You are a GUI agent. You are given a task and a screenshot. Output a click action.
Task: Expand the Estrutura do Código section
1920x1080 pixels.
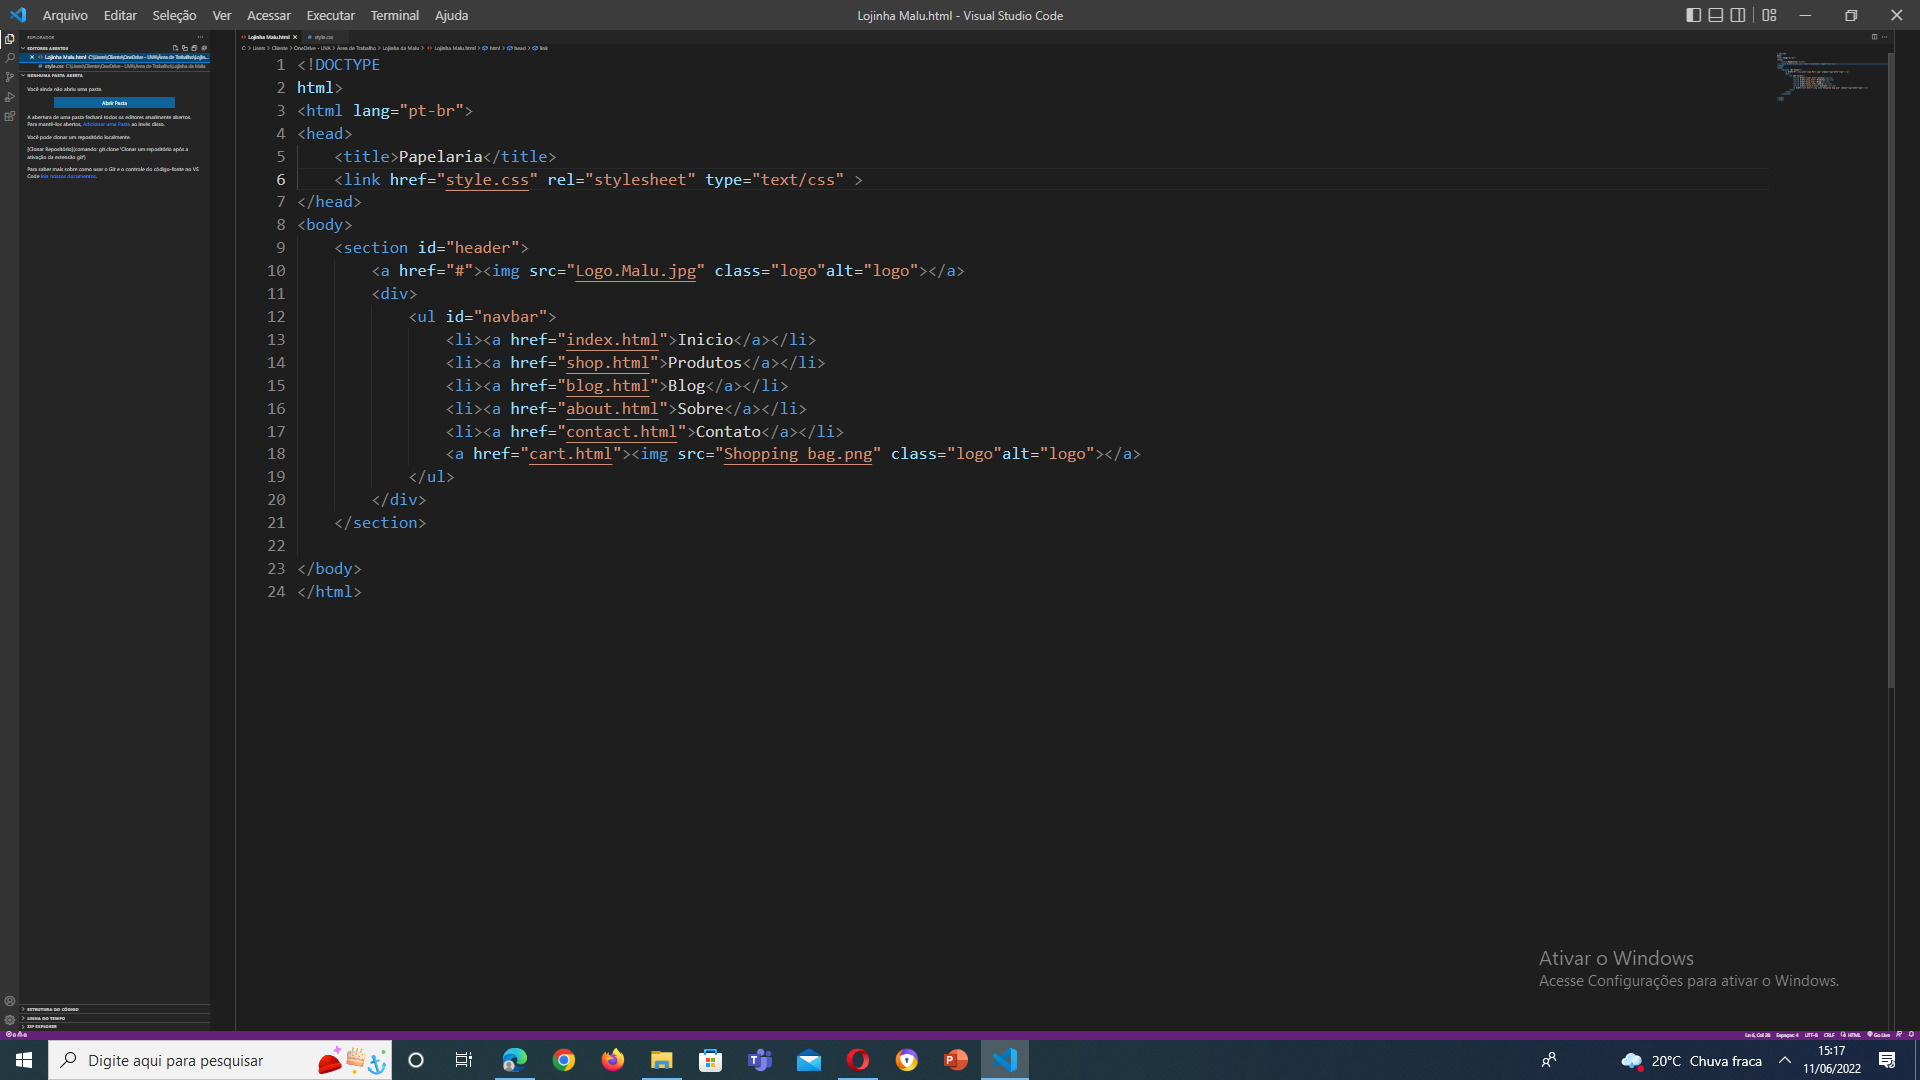point(113,1010)
